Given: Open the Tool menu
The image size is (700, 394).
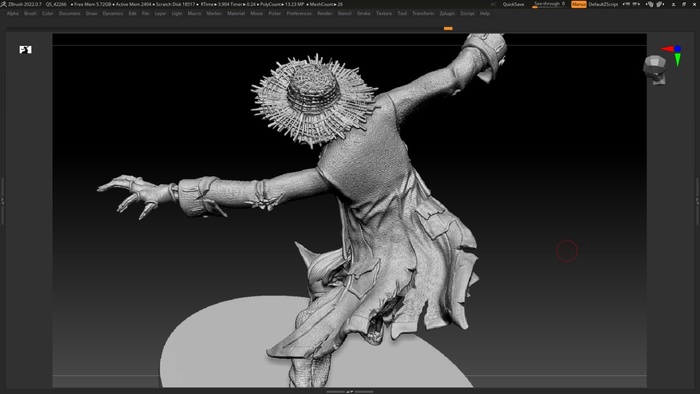Looking at the screenshot, I should pos(402,13).
